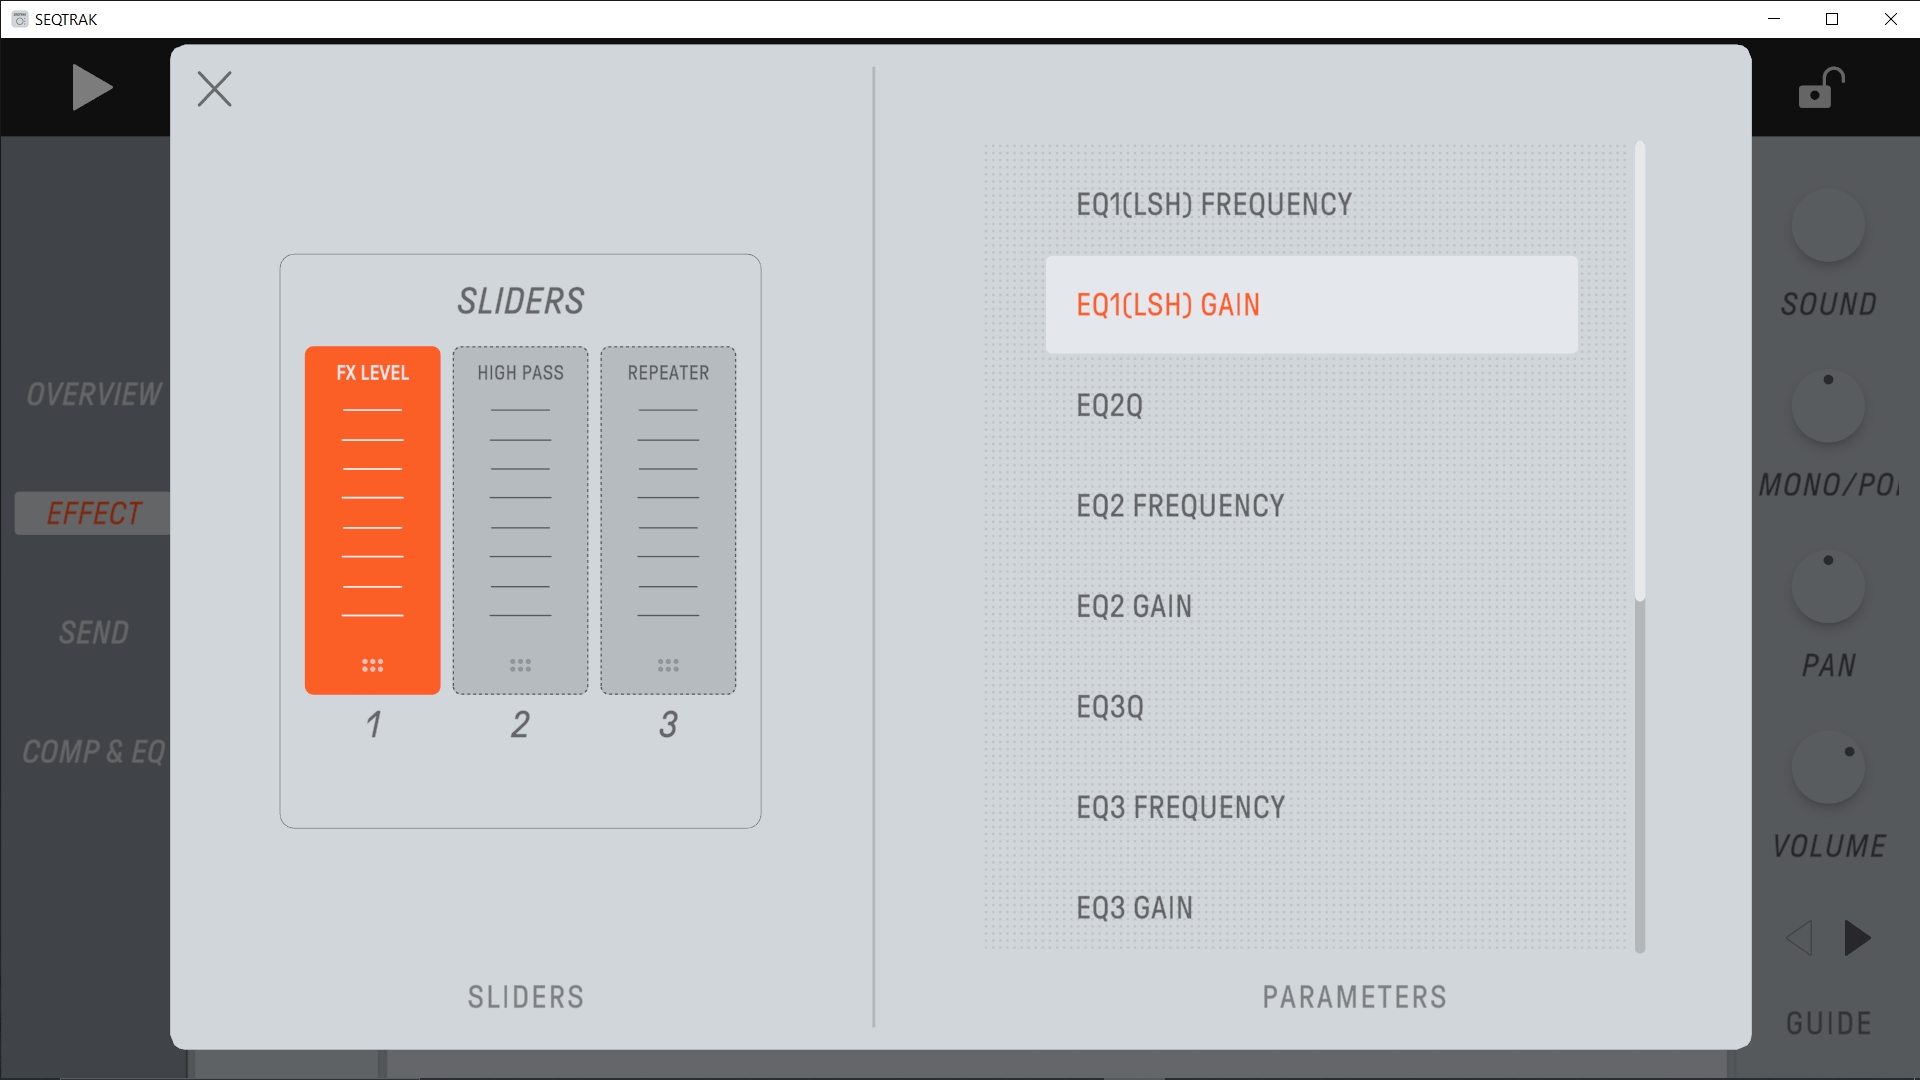Select the EQ3 GAIN parameter
Screen dimensions: 1920x1080
[1134, 908]
